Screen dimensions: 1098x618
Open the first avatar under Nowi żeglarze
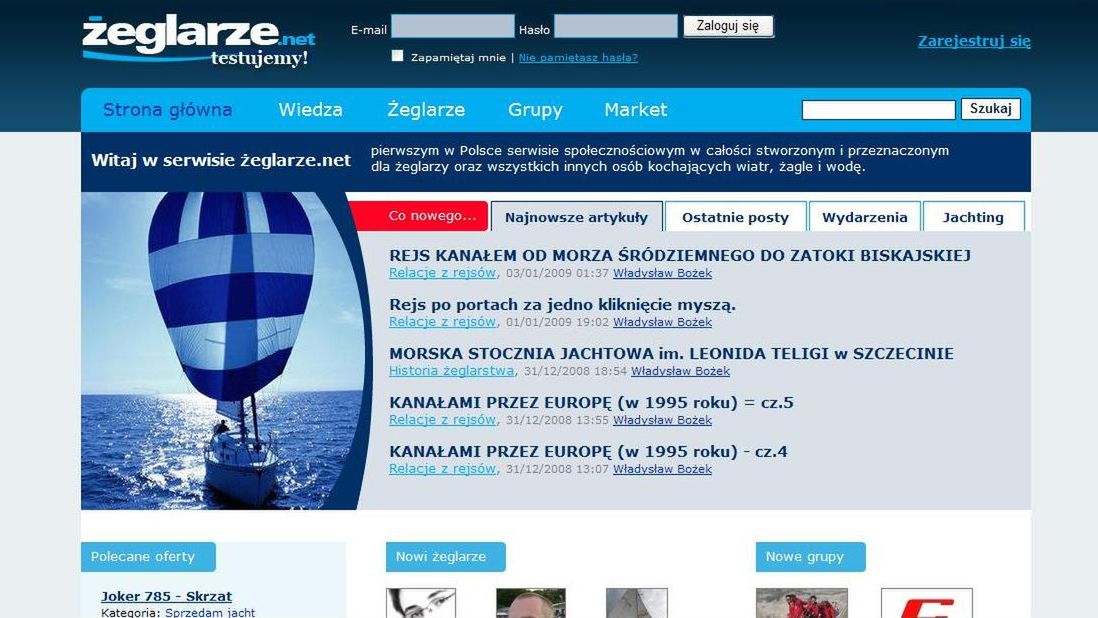[x=420, y=601]
